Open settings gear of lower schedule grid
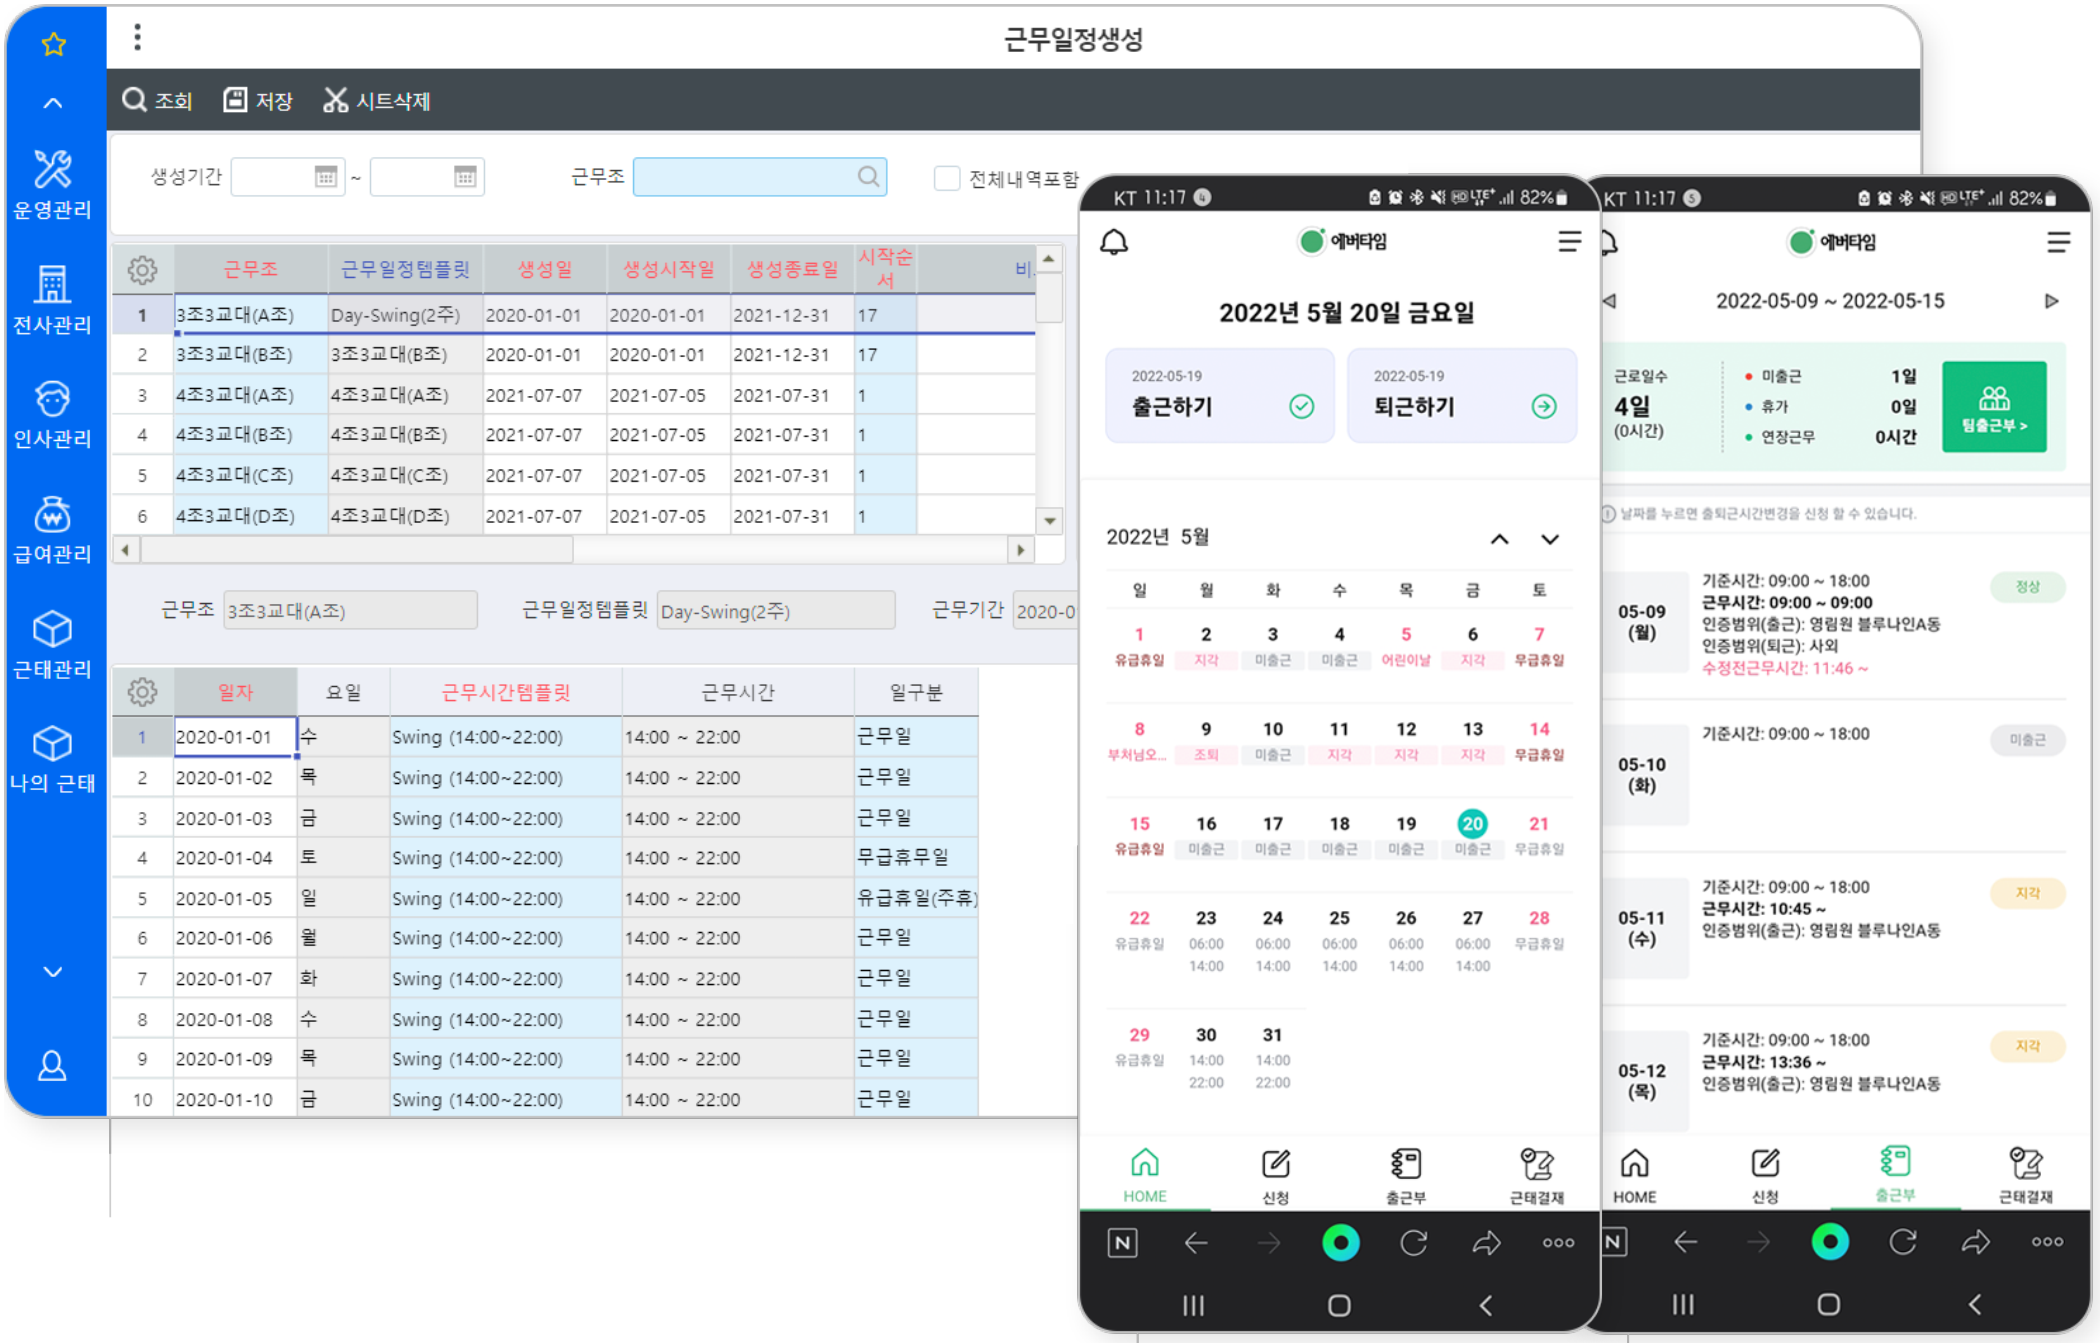2100x1343 pixels. click(142, 692)
